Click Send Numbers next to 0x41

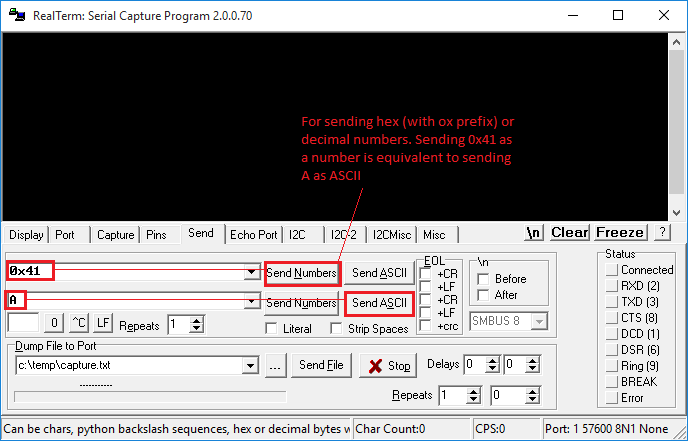[x=301, y=273]
